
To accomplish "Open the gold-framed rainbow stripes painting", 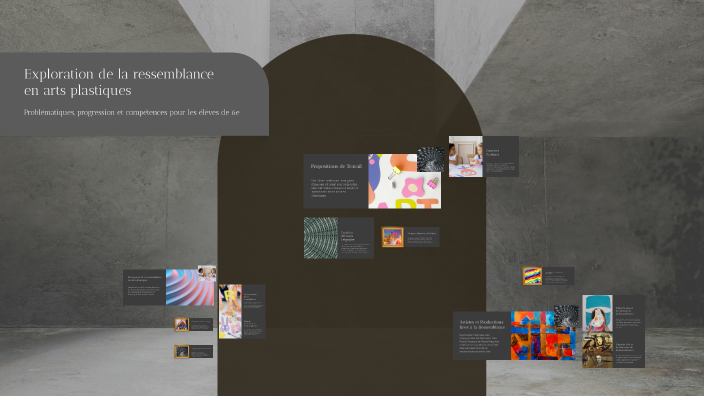I will [532, 276].
